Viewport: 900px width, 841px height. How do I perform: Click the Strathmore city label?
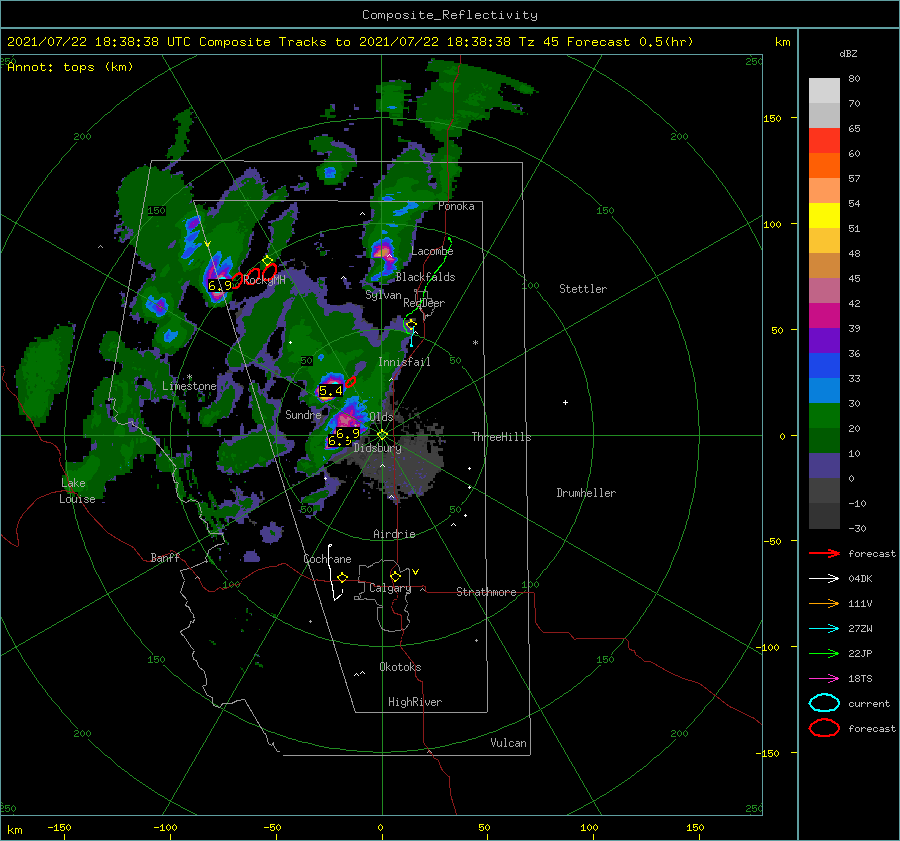(486, 592)
